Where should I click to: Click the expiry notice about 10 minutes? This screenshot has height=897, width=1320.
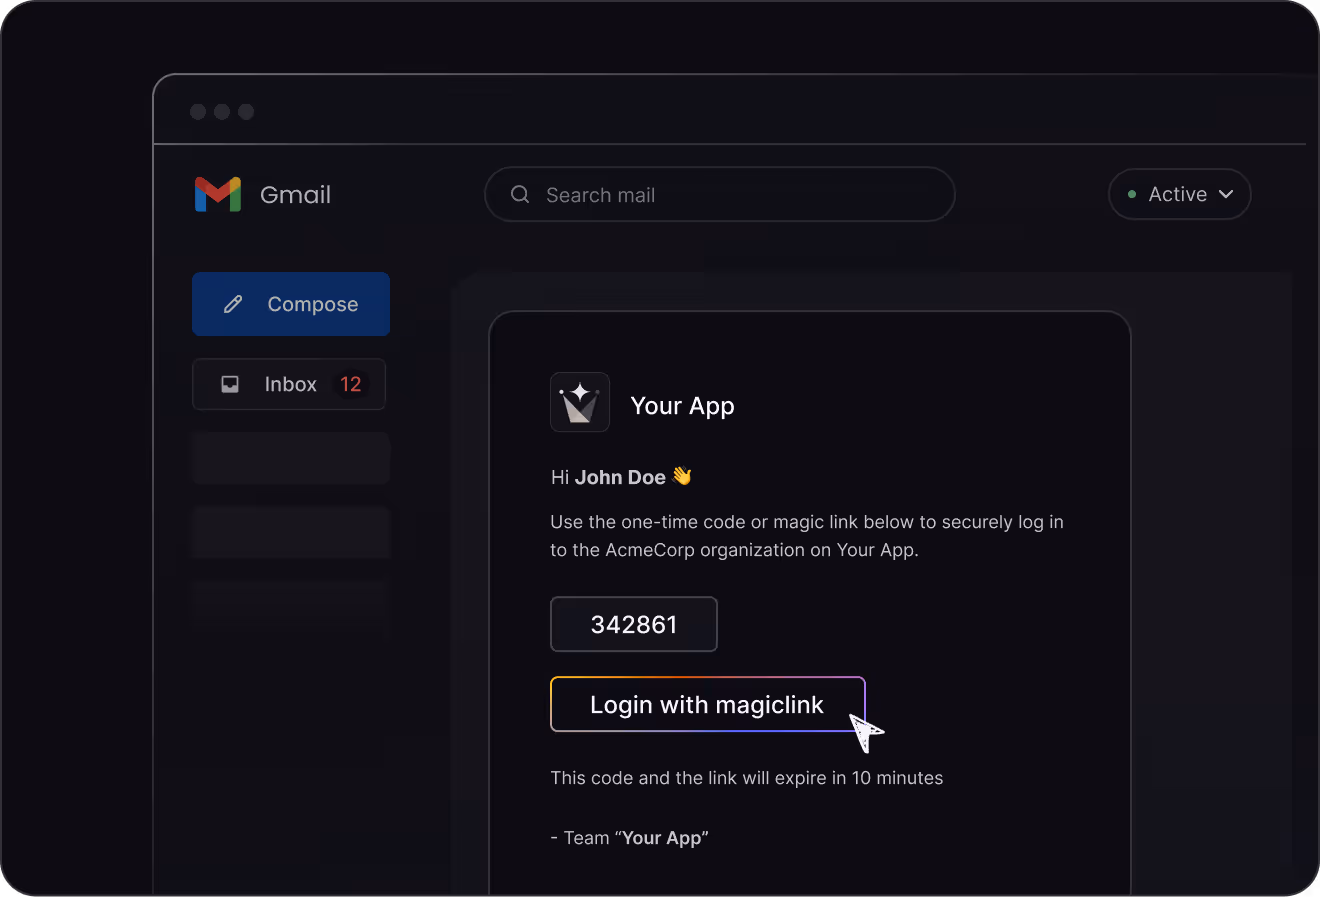pos(747,778)
